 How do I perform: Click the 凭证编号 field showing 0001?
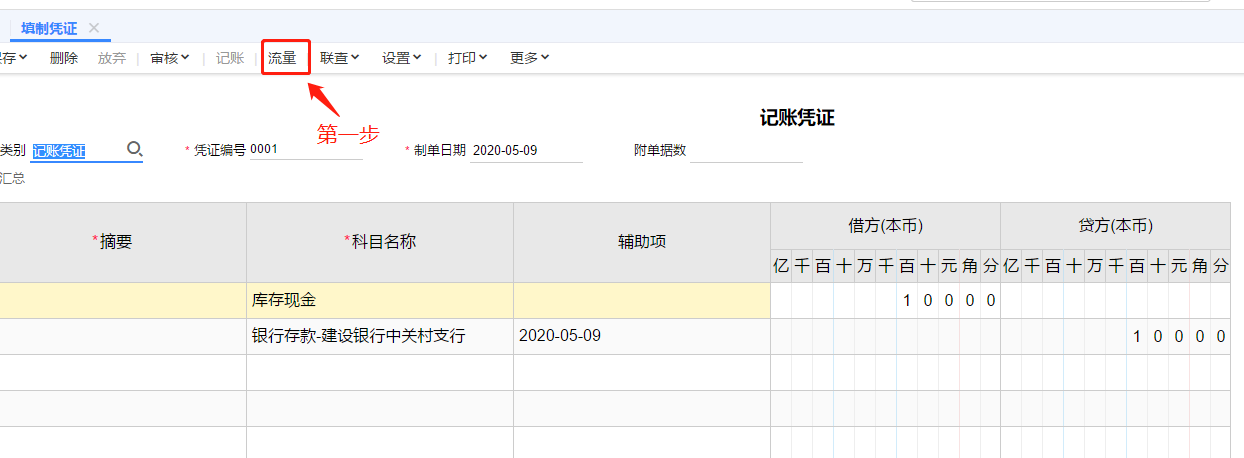pos(304,150)
